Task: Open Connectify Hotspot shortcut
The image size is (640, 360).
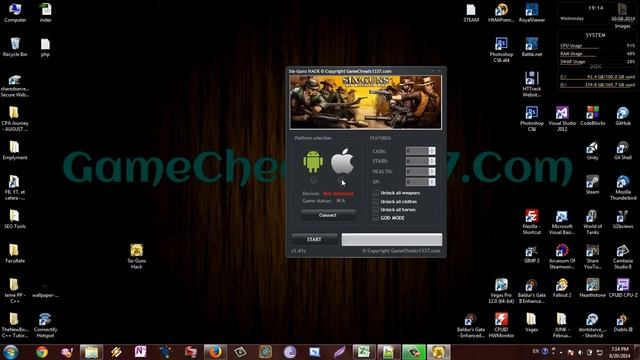Action: [x=45, y=325]
